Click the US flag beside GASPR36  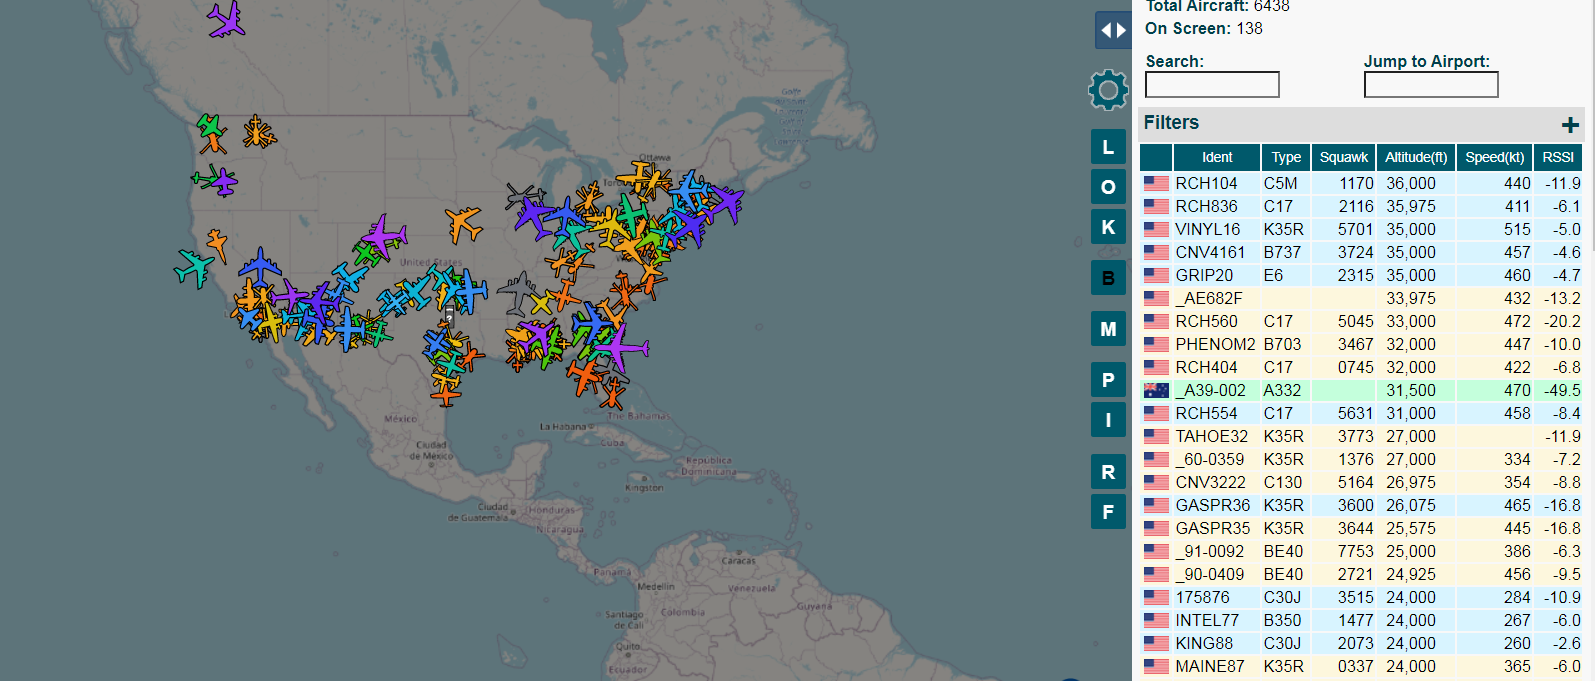pyautogui.click(x=1156, y=506)
